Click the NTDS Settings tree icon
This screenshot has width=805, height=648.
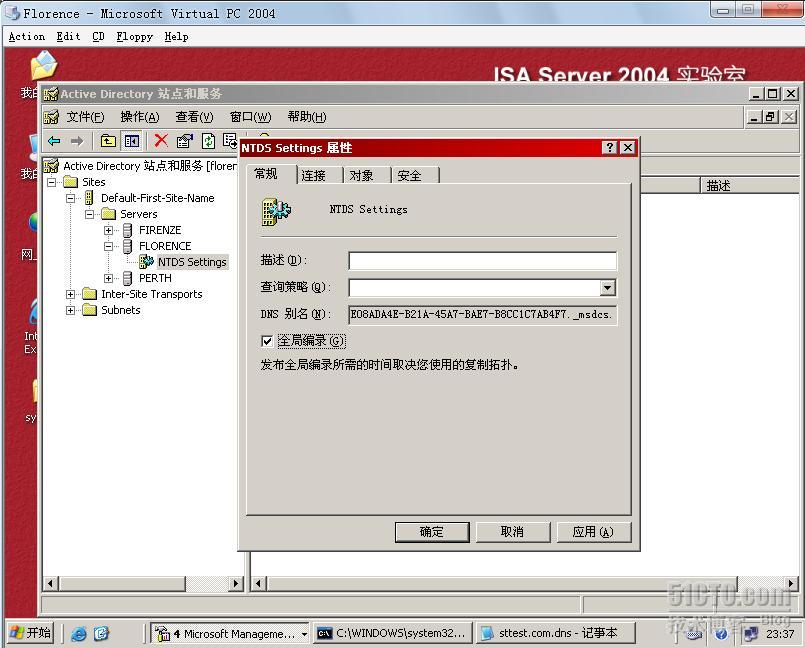point(146,262)
